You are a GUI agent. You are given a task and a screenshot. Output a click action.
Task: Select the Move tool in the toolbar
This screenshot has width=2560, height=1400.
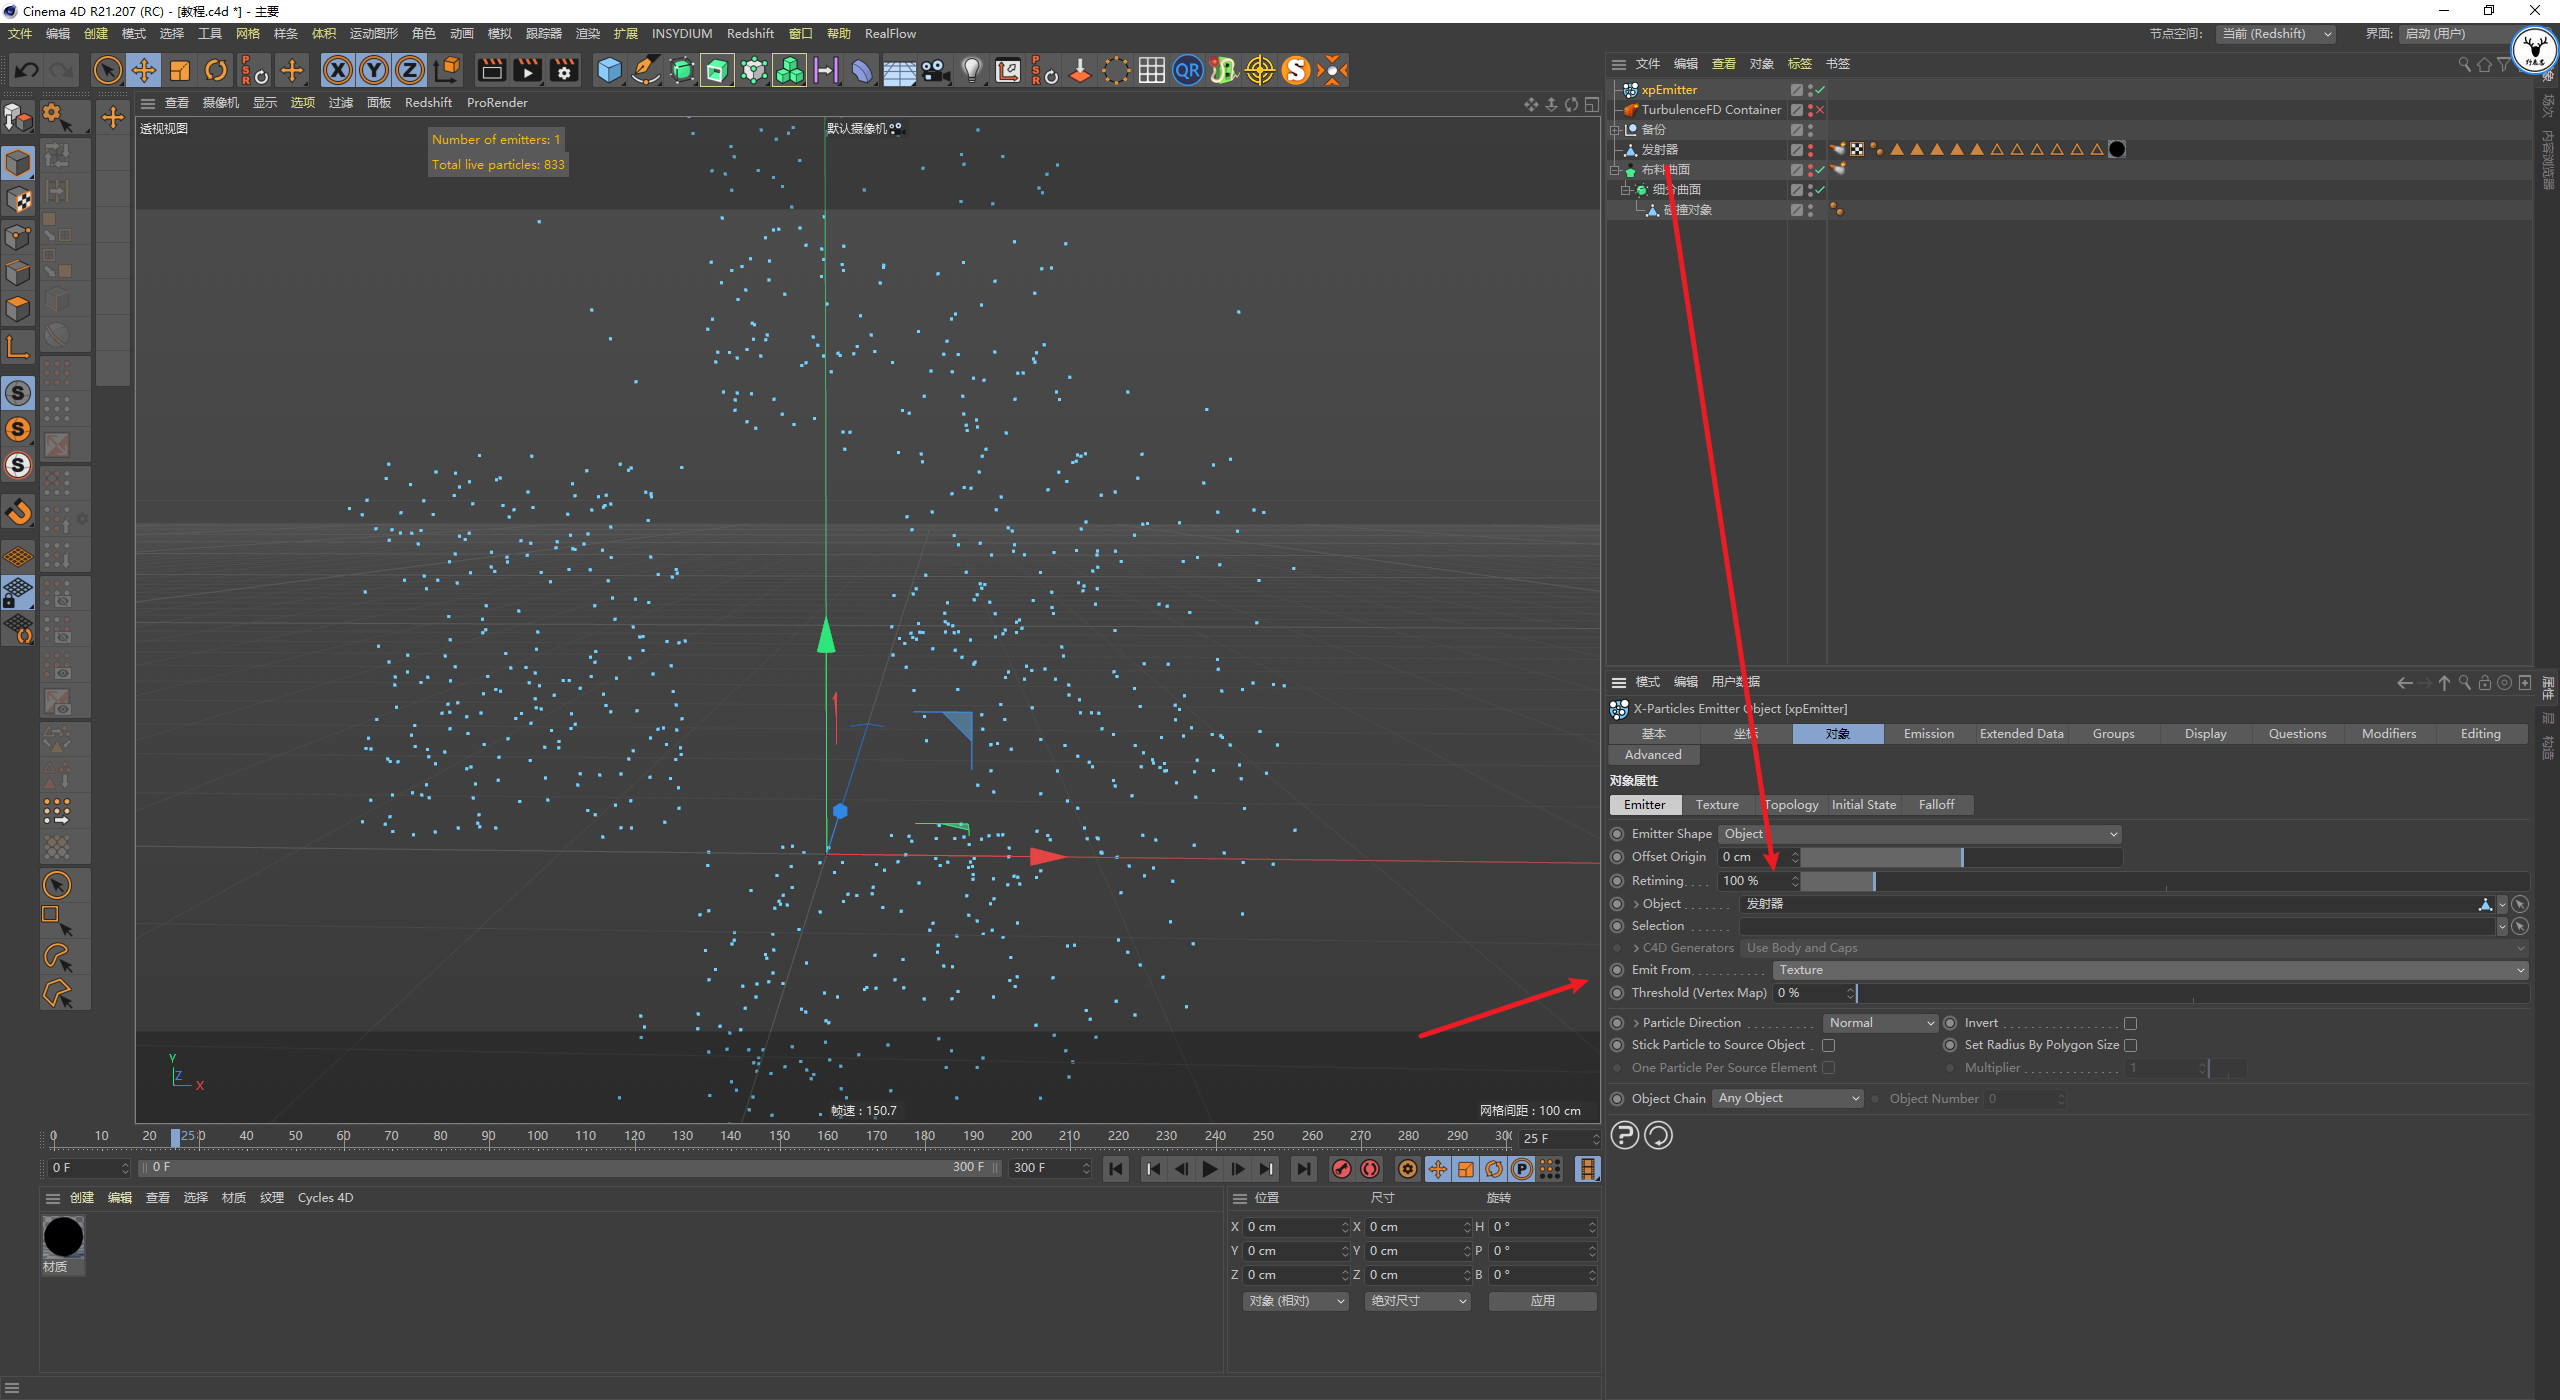point(144,70)
